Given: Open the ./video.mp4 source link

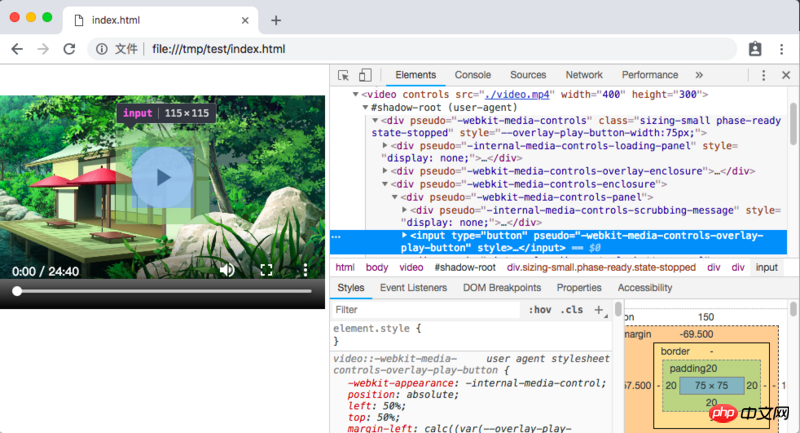Looking at the screenshot, I should 517,94.
